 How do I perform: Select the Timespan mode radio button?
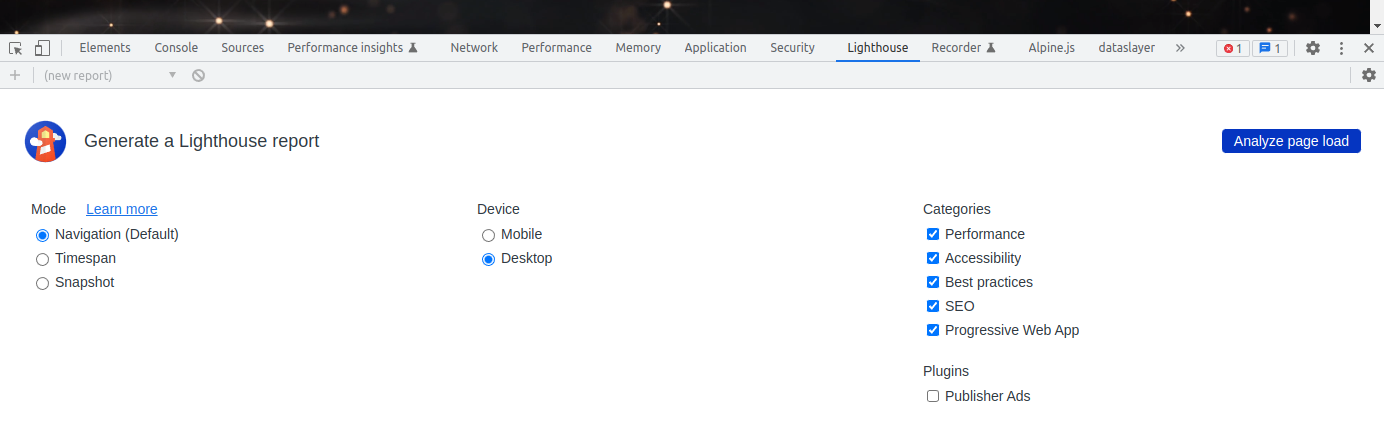(42, 259)
